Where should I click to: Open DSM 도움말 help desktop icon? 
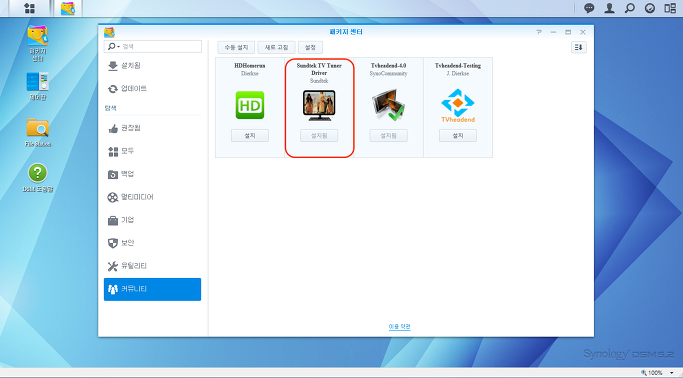coord(38,178)
